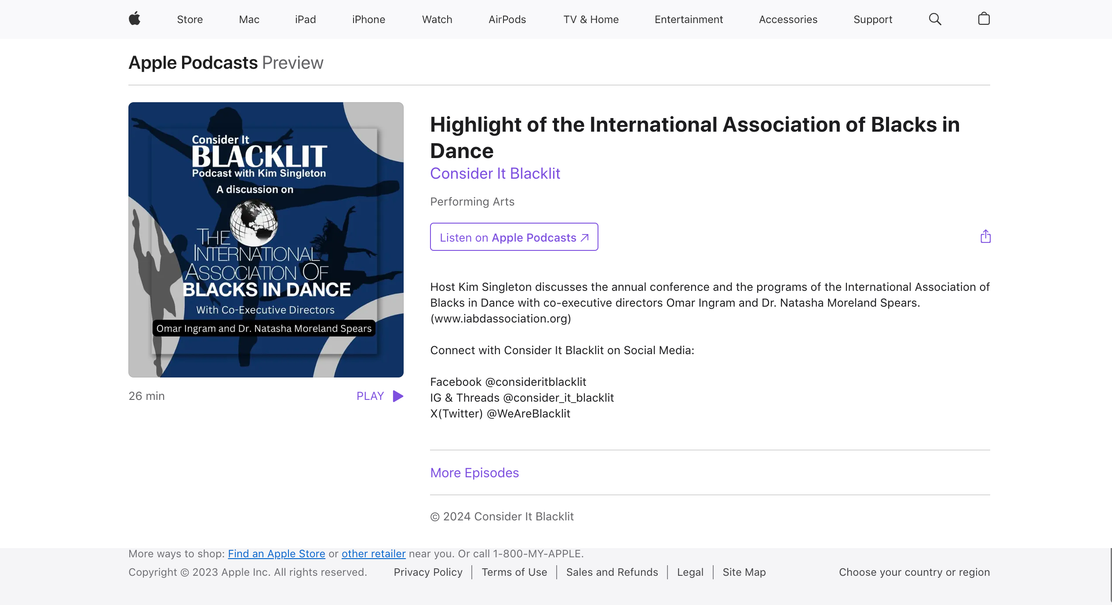The image size is (1112, 605).
Task: Open the shopping bag icon
Action: click(984, 18)
